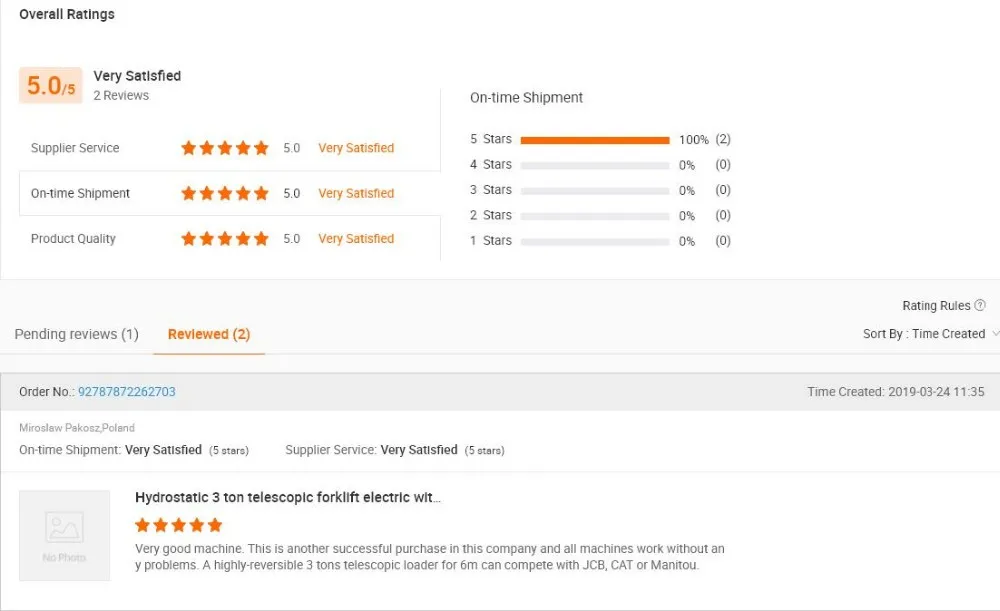Click the On-time Shipment row stars
Image resolution: width=1000 pixels, height=611 pixels.
(224, 193)
